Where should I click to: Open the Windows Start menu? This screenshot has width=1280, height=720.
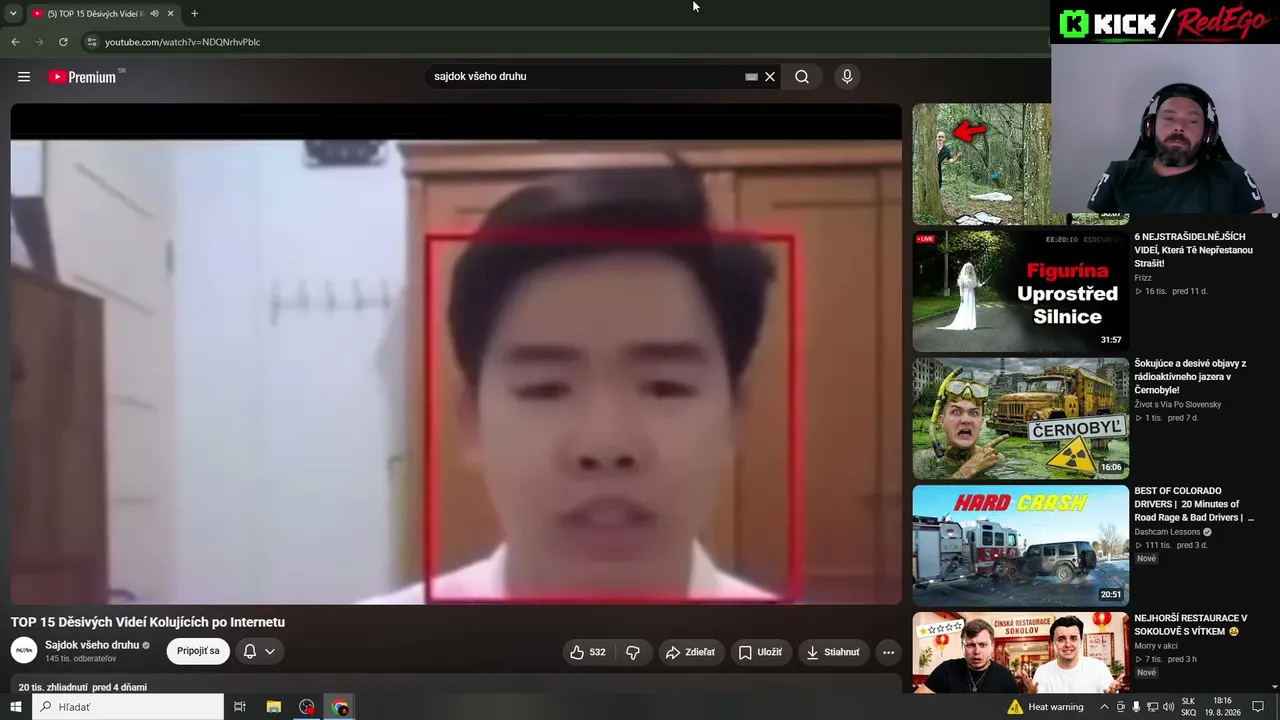15,707
